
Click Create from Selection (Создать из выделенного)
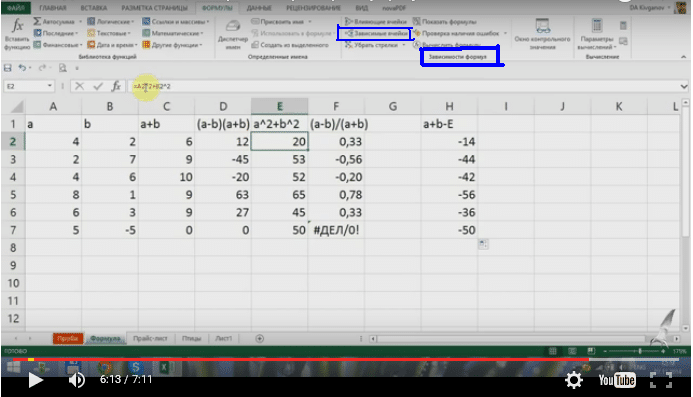[290, 45]
